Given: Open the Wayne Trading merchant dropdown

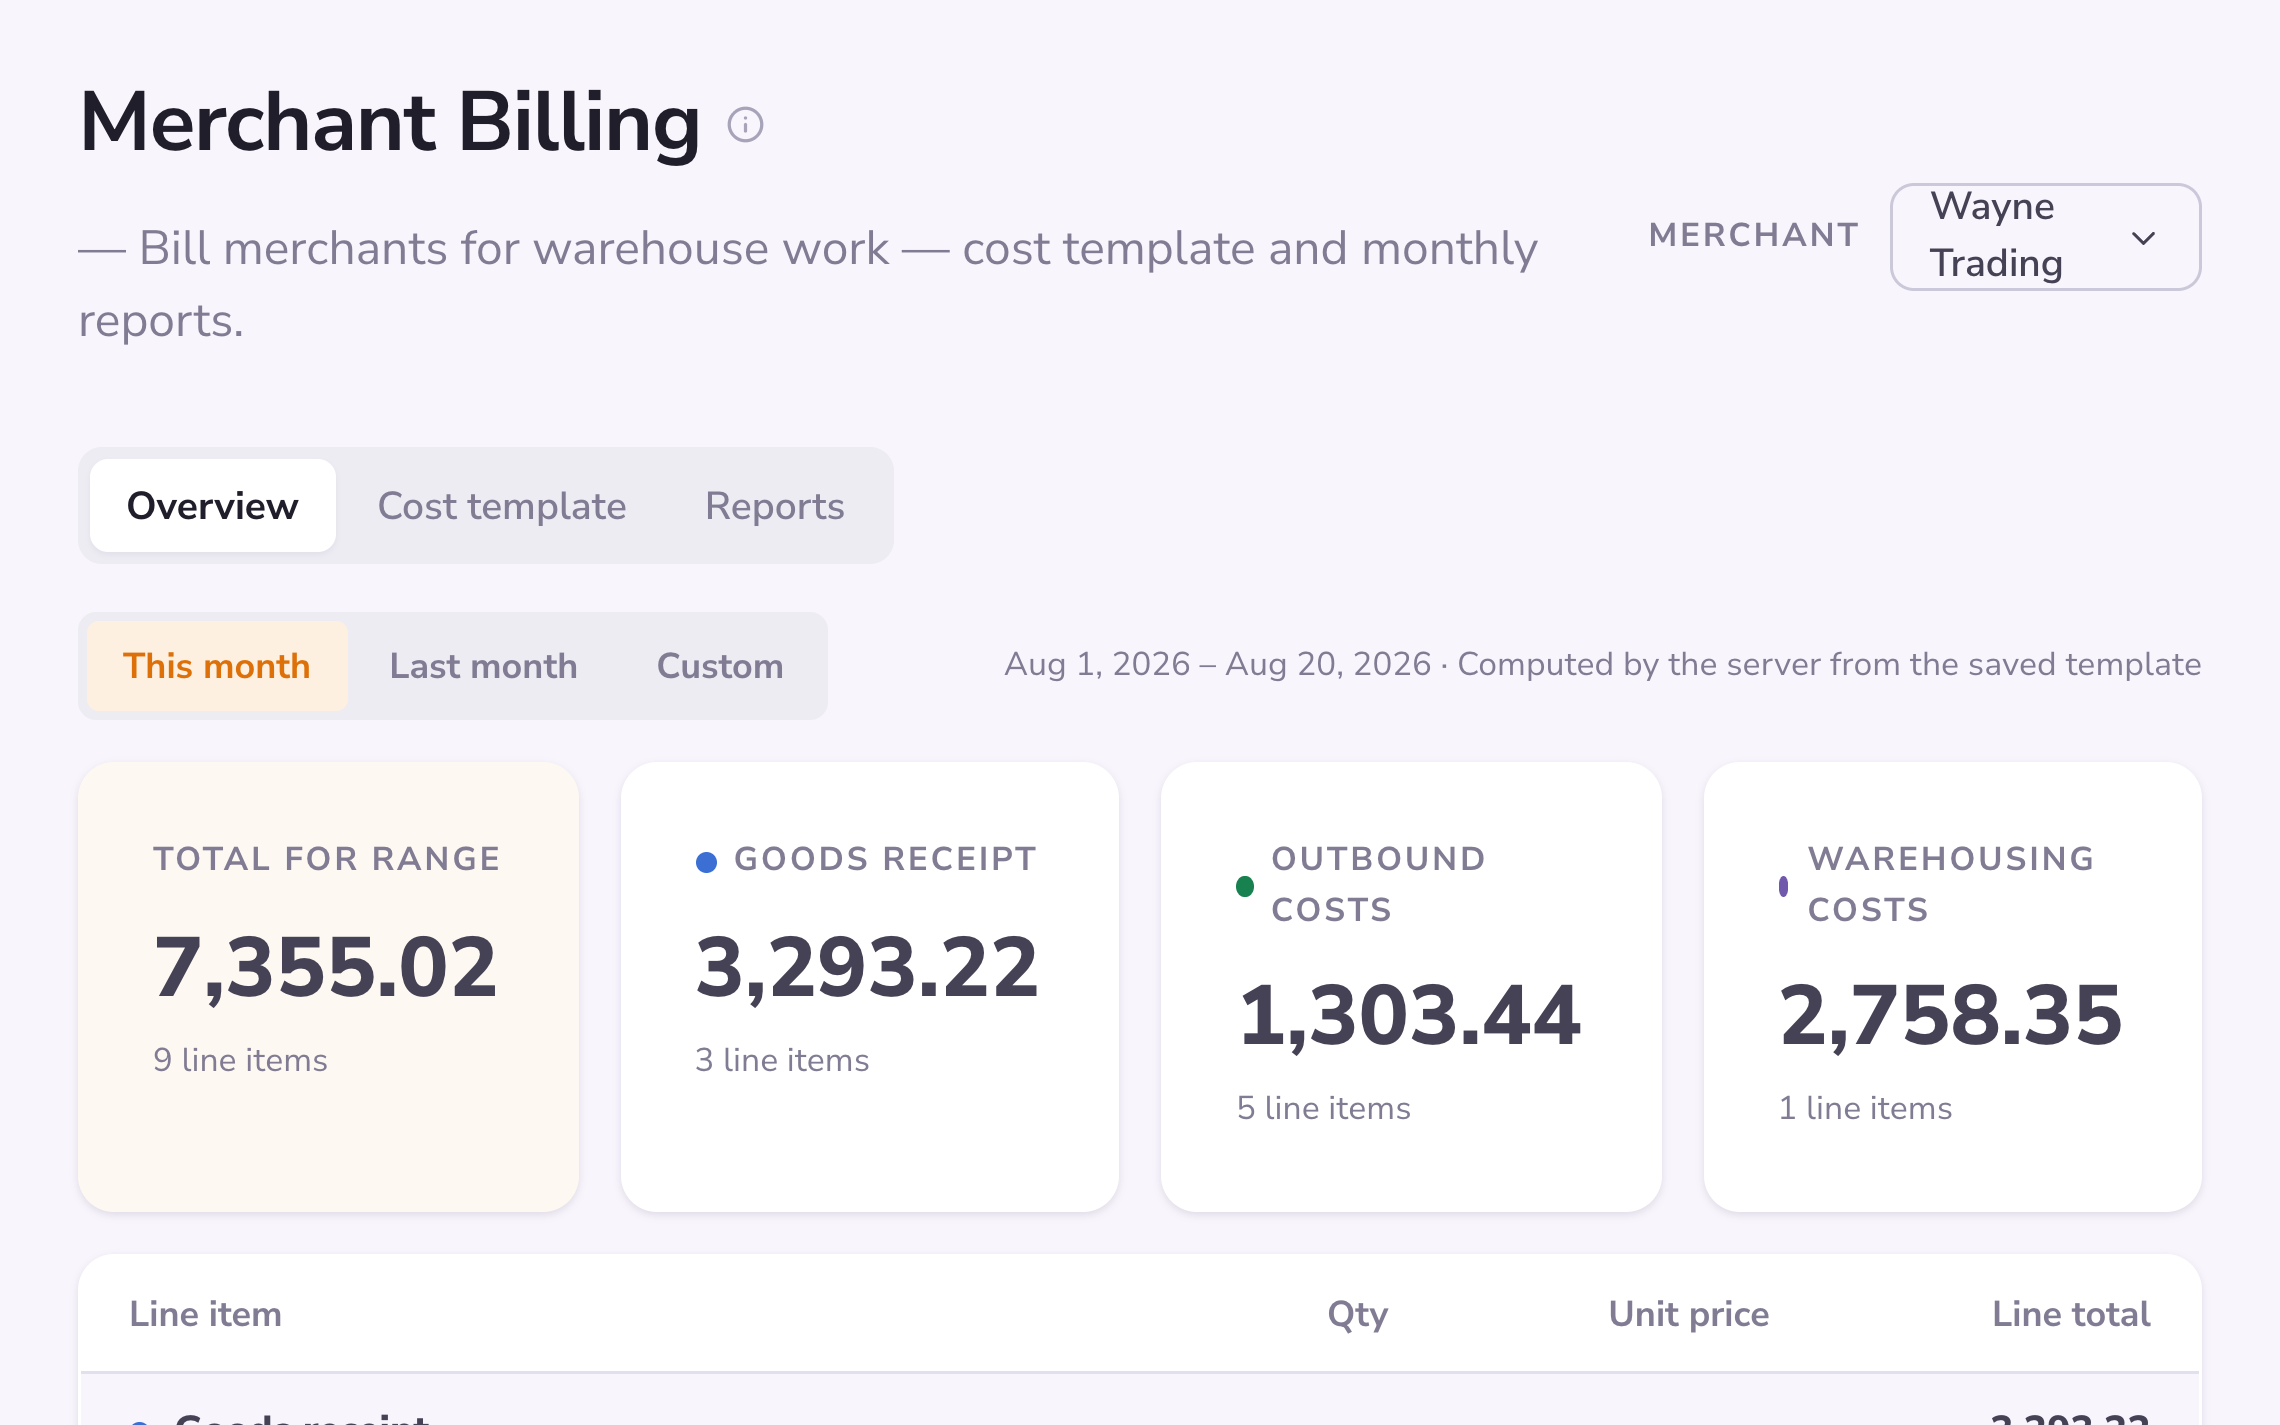Looking at the screenshot, I should click(x=2045, y=237).
